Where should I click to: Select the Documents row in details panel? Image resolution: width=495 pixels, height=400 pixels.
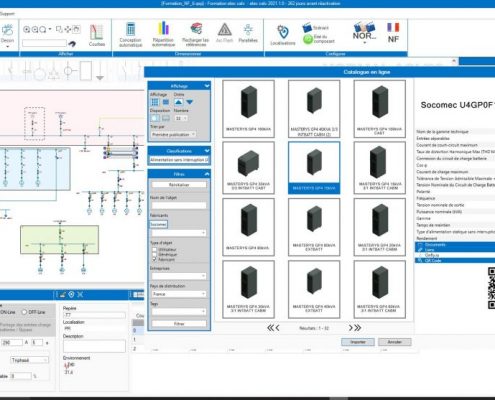[455, 245]
